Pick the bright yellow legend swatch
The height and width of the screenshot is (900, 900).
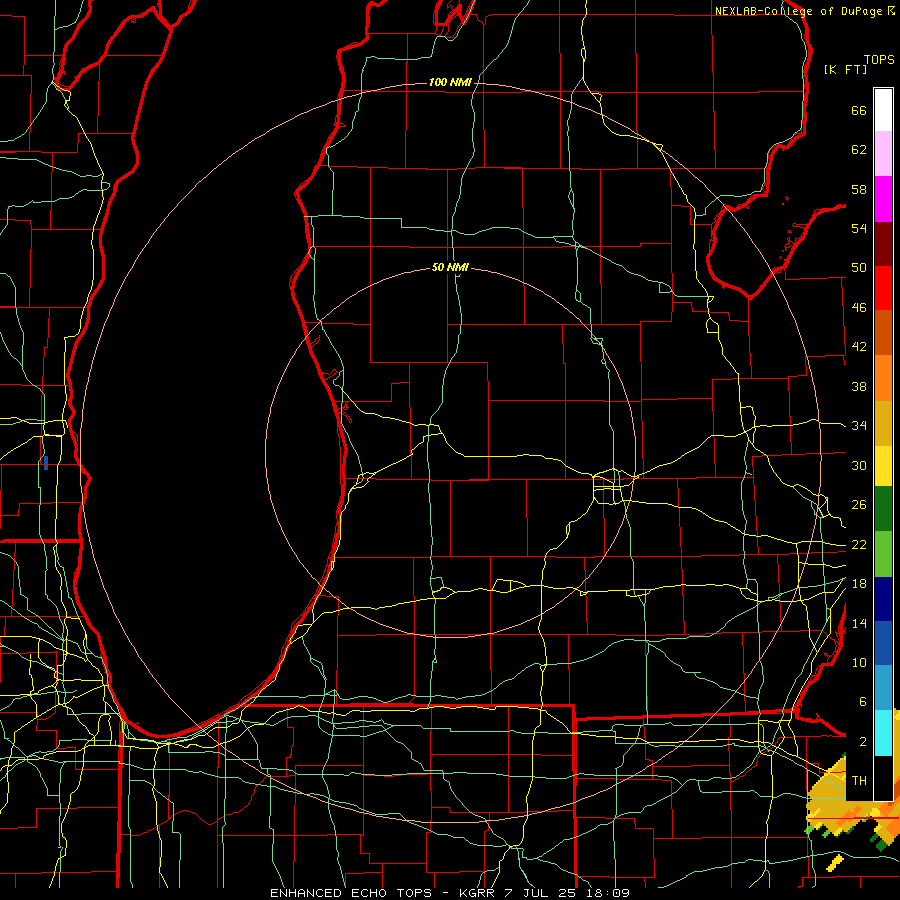tap(883, 465)
